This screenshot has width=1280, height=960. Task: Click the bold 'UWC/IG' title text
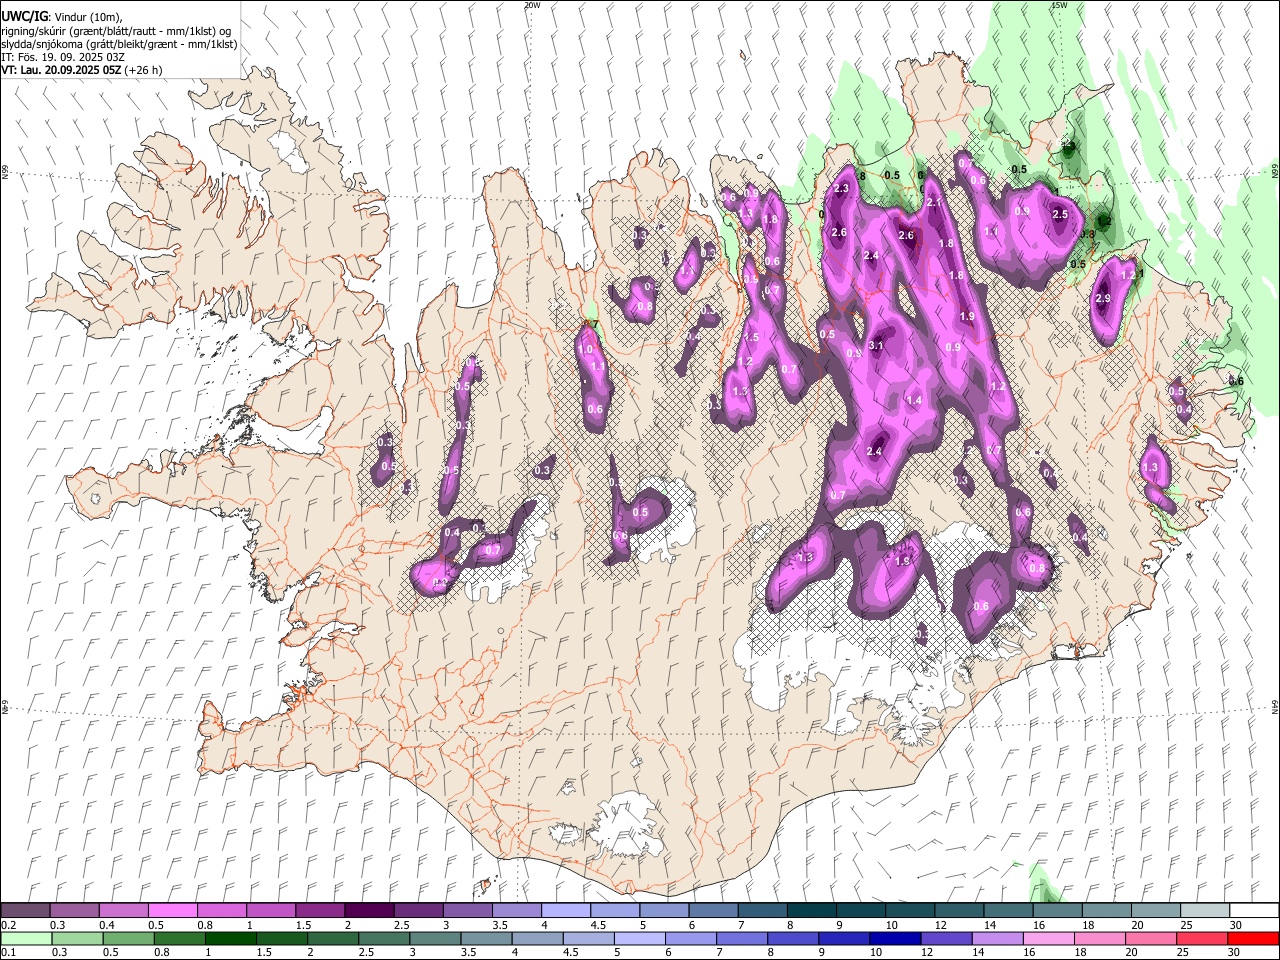coord(24,16)
